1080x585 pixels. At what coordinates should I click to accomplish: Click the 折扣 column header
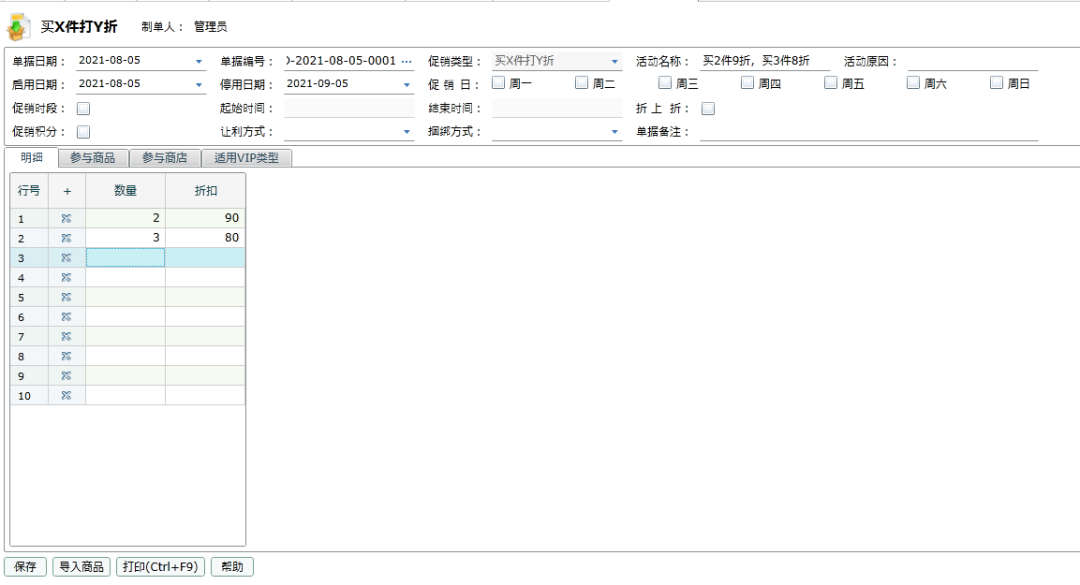click(x=205, y=191)
